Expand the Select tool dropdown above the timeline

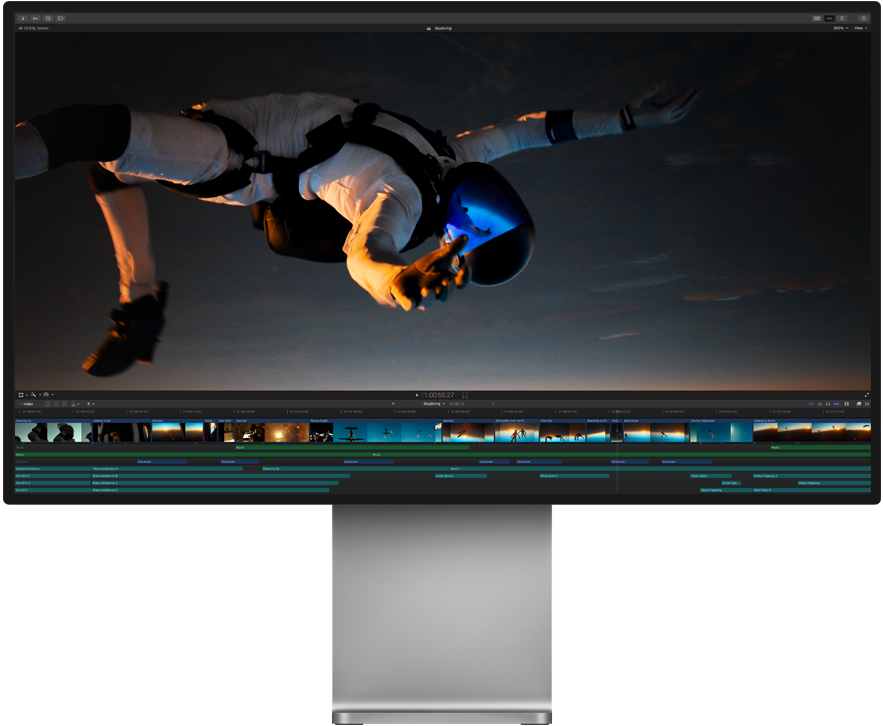[x=91, y=404]
